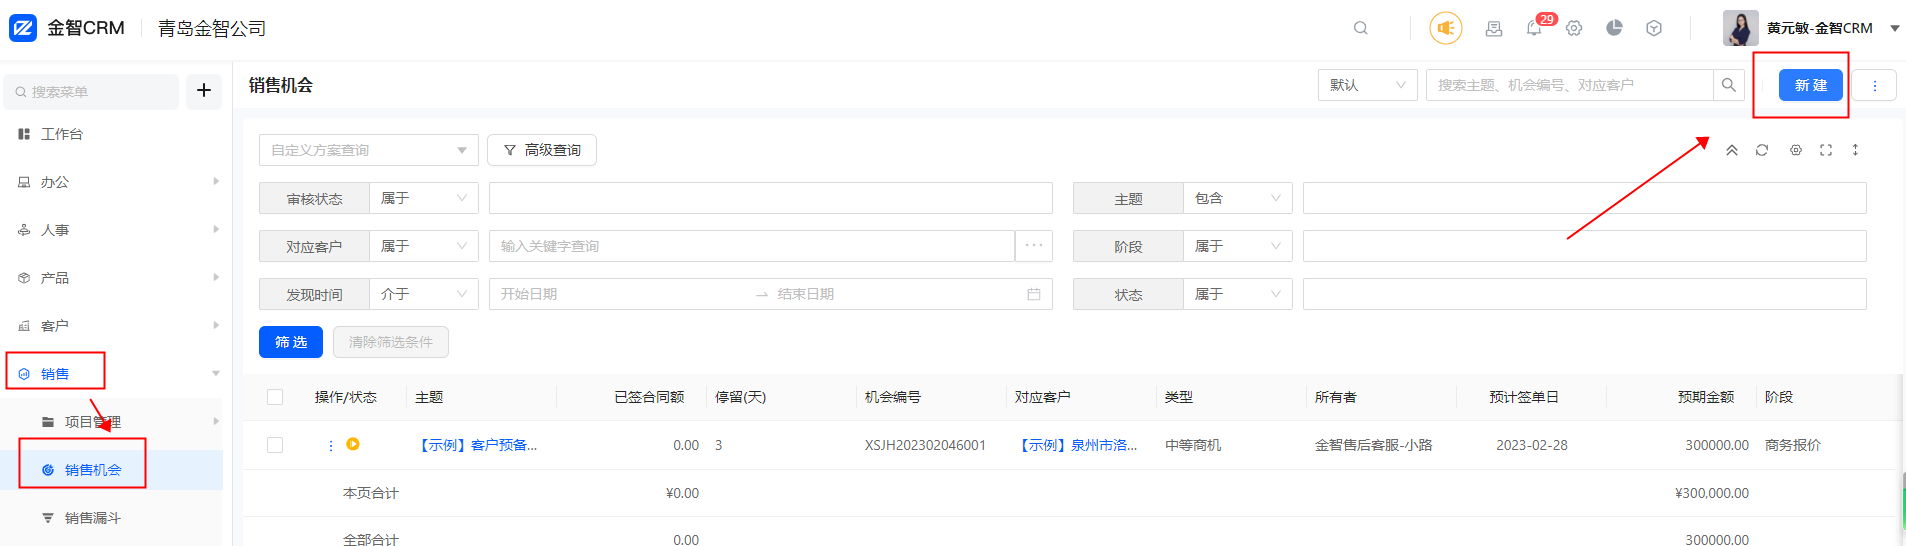Click the 机会编号 column header

tap(893, 397)
